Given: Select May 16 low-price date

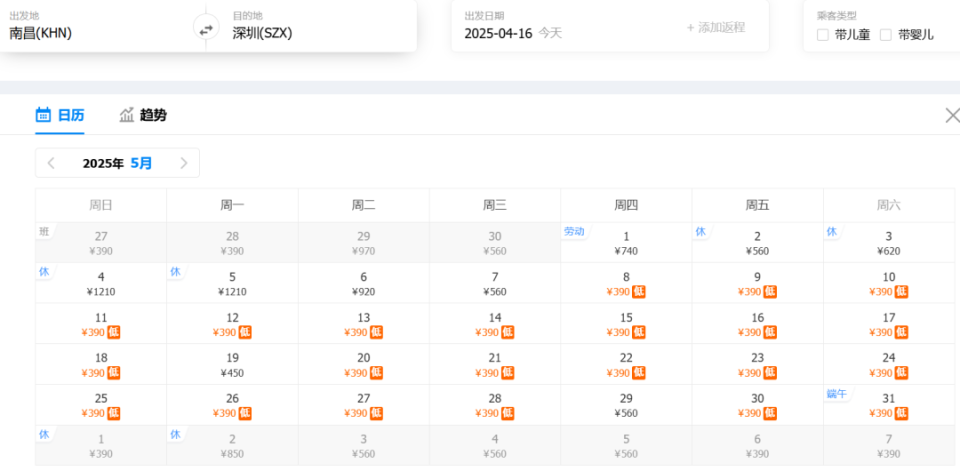Looking at the screenshot, I should click(x=757, y=323).
